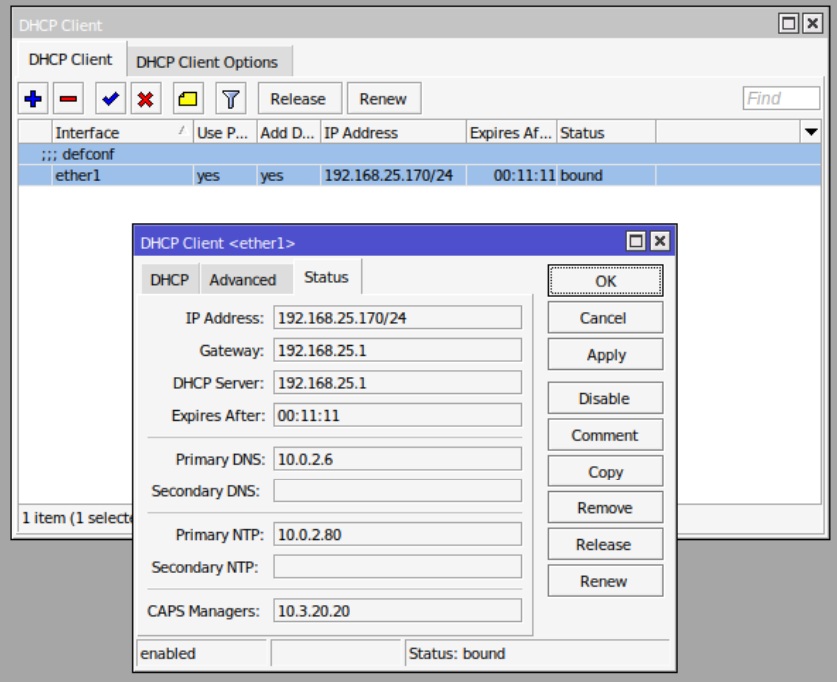Close the DHCP Client ether1 dialog
837x682 pixels.
(x=659, y=241)
